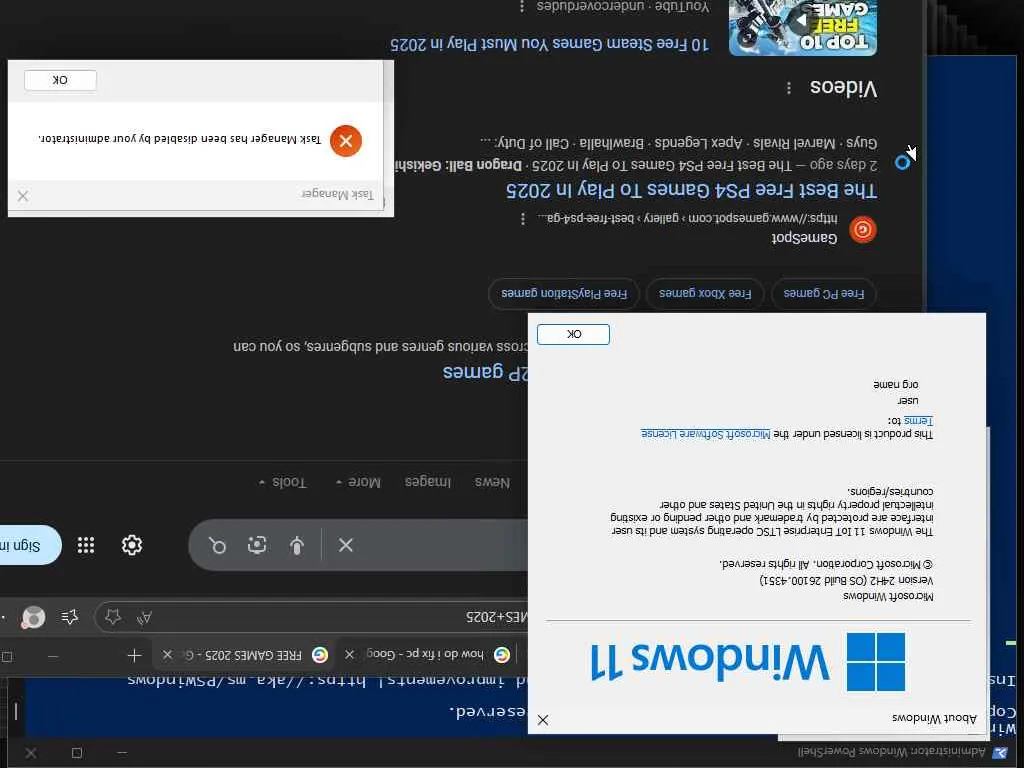The width and height of the screenshot is (1024, 768).
Task: Add page to favorites with star icon
Action: click(x=113, y=616)
